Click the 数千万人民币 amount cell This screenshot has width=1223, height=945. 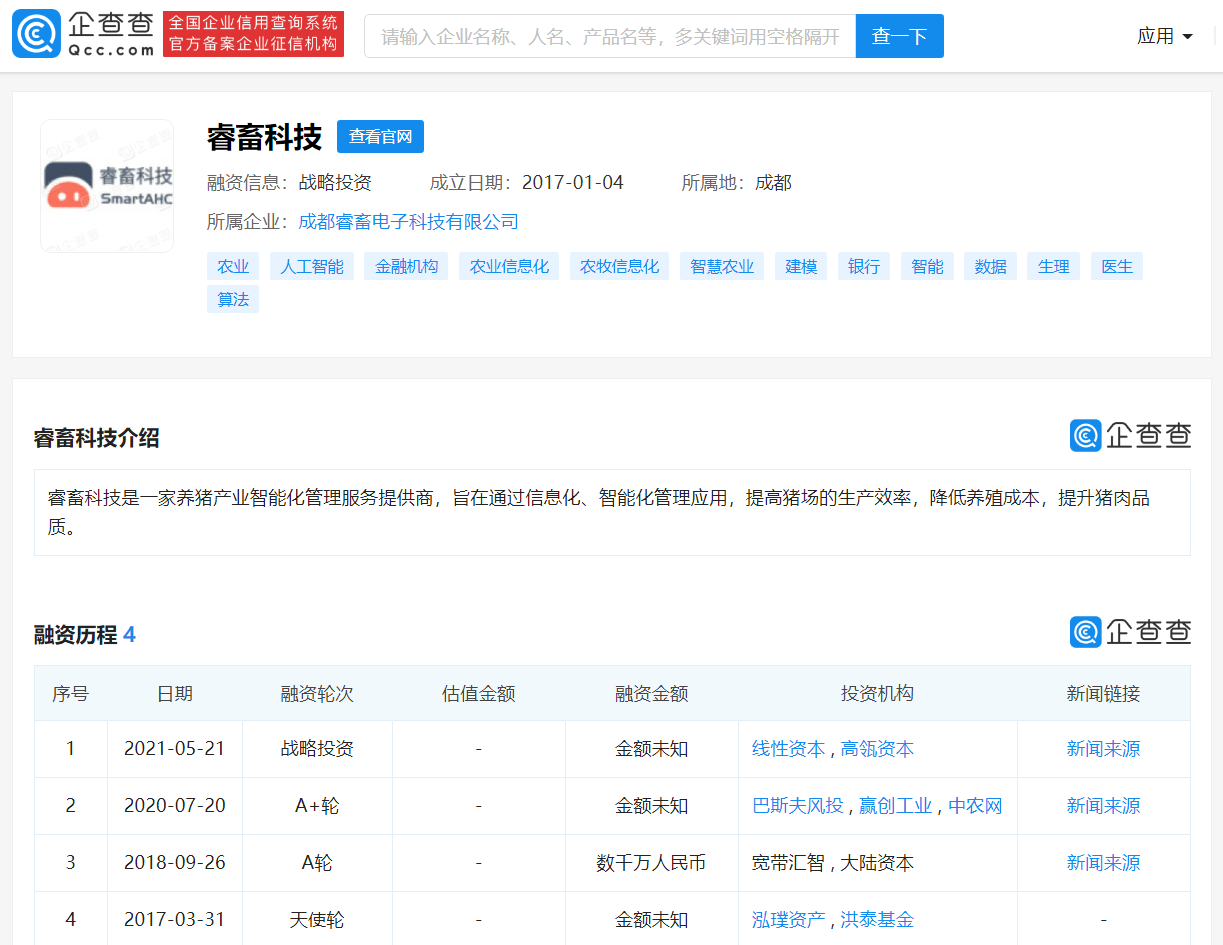click(x=652, y=863)
